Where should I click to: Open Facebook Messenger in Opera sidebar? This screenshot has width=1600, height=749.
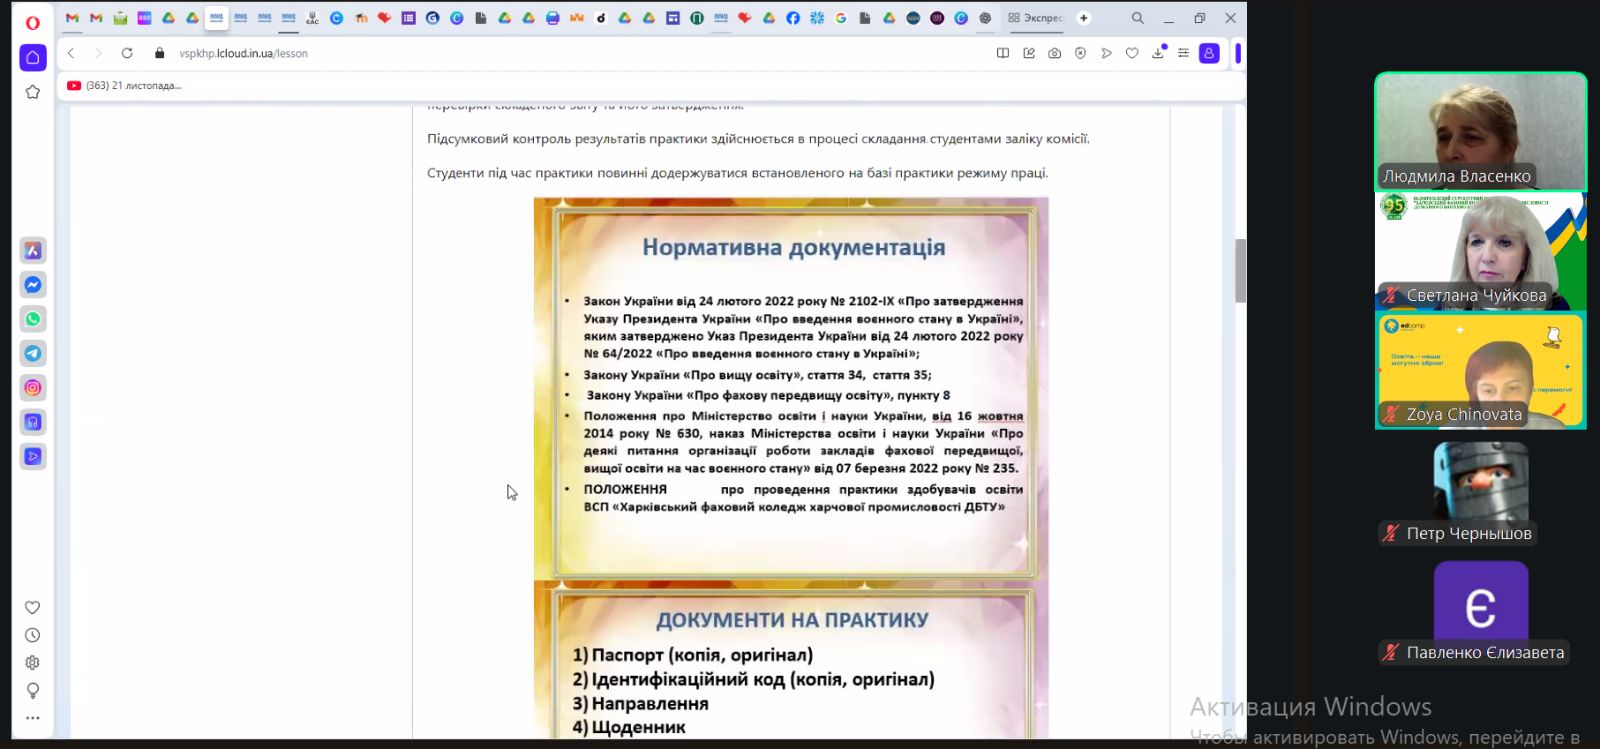click(x=33, y=285)
